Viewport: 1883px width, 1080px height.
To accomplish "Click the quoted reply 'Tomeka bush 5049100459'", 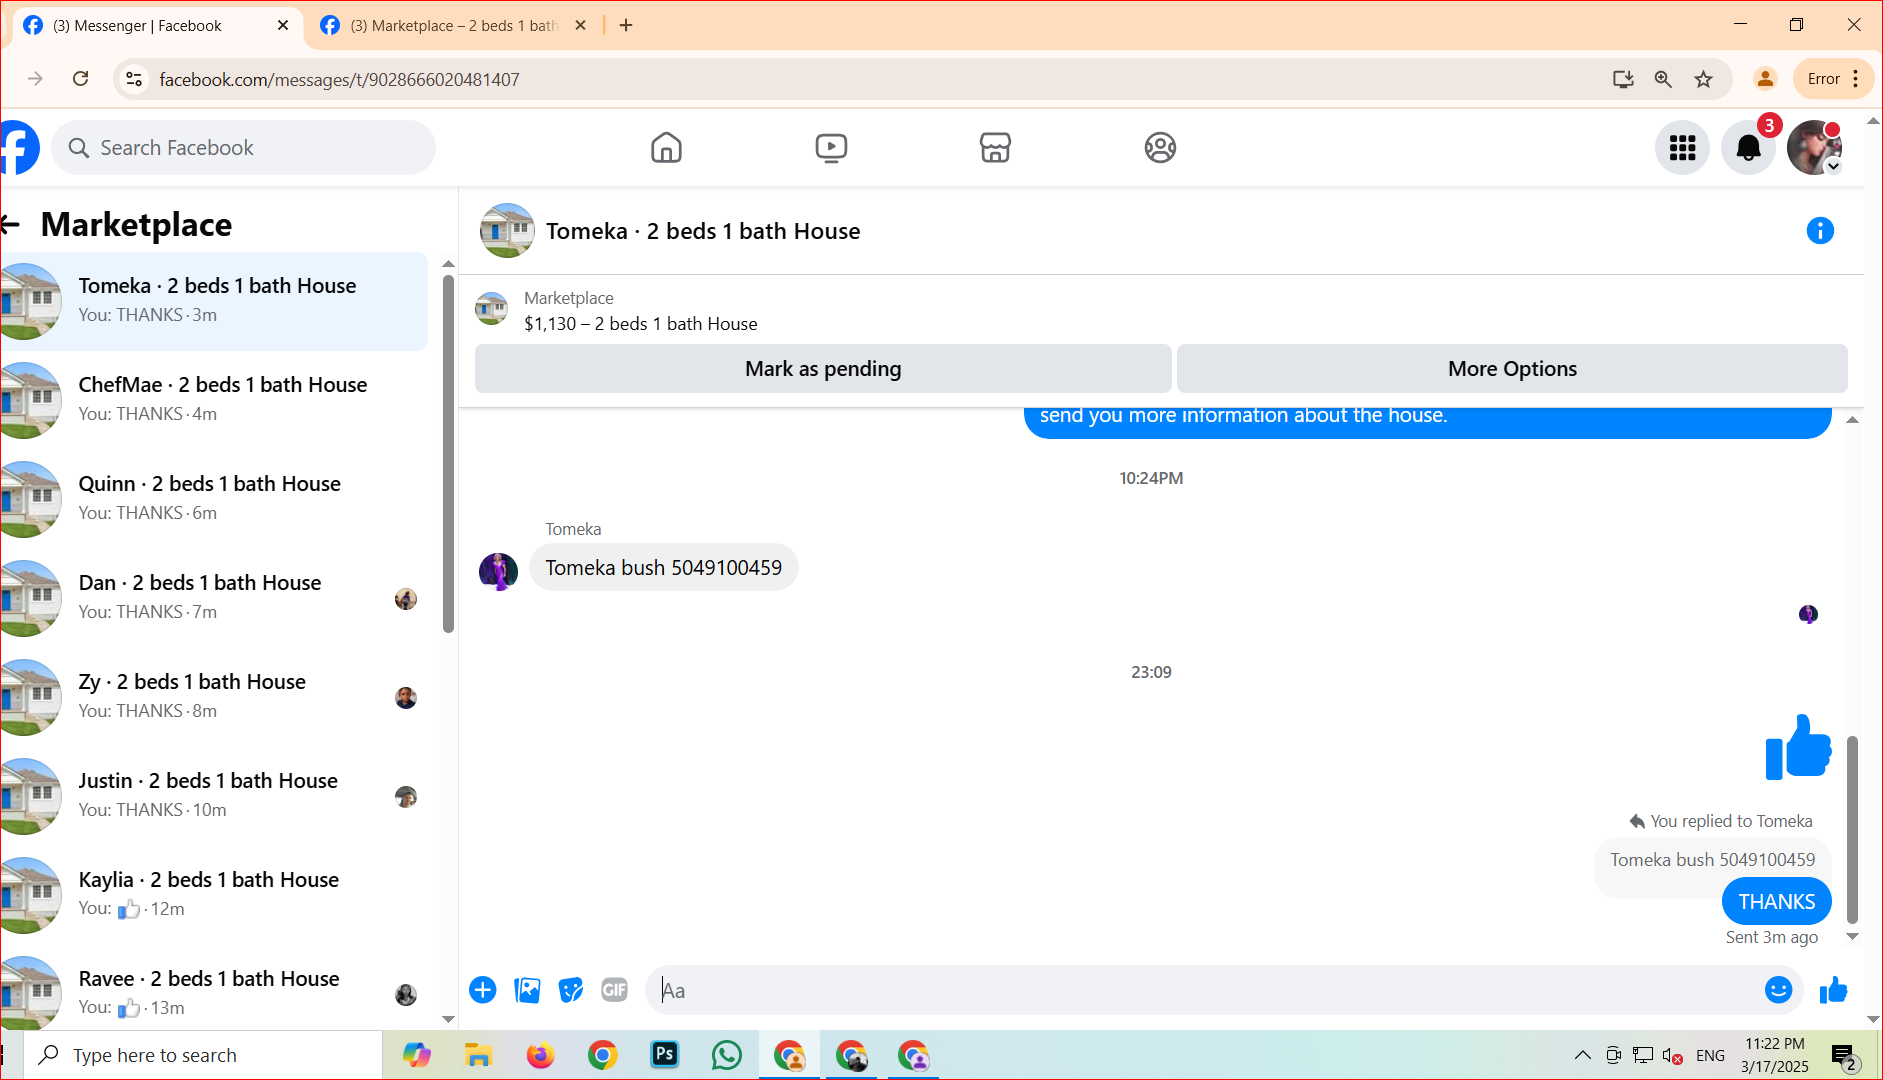I will coord(1712,860).
